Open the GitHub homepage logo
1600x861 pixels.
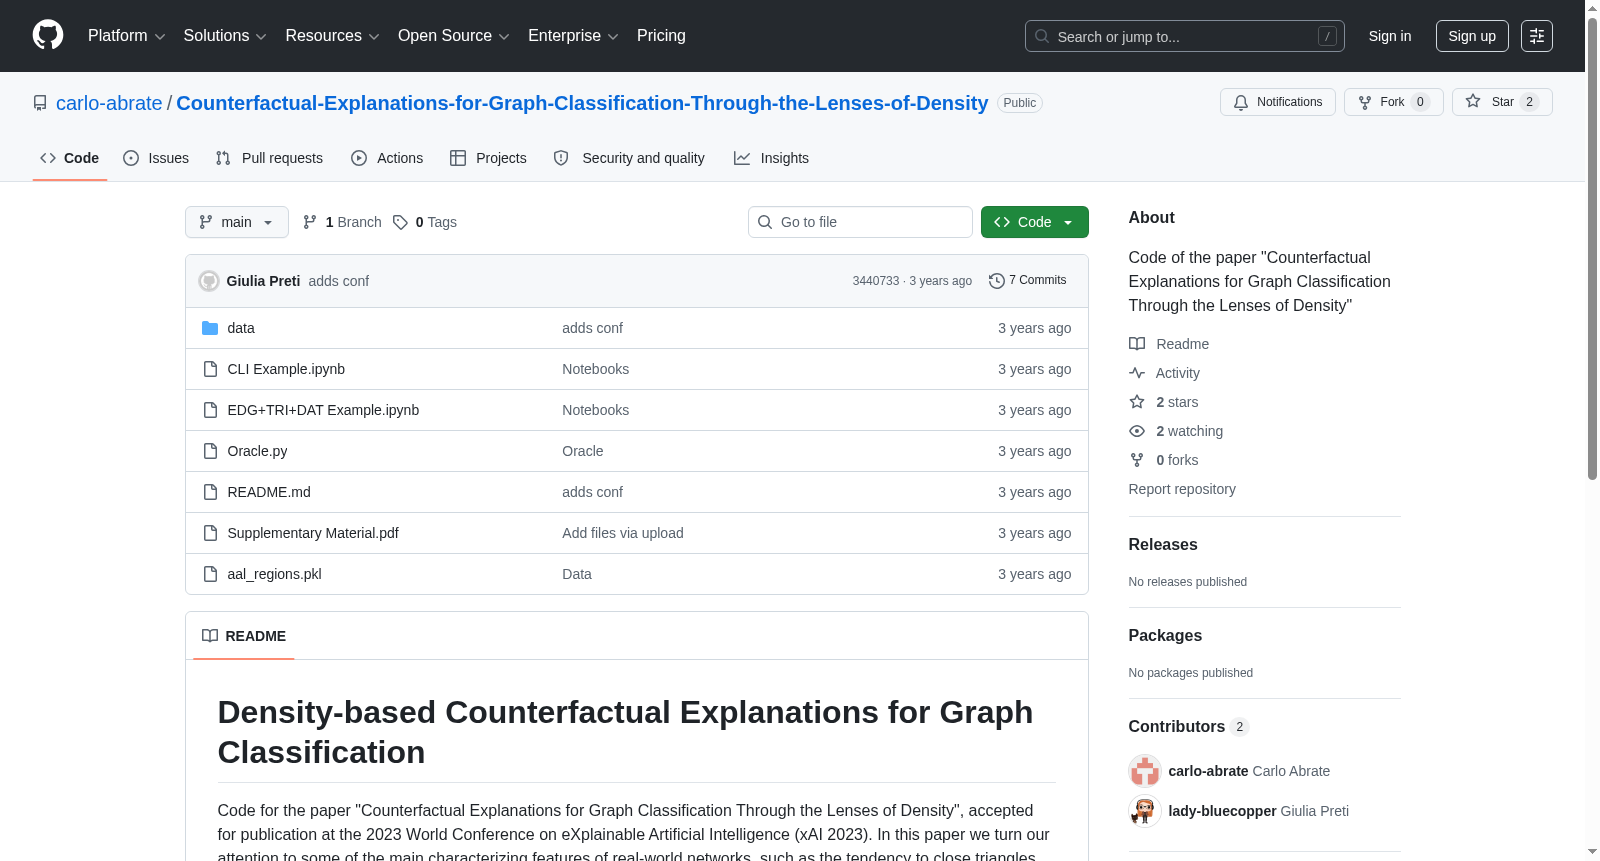pyautogui.click(x=48, y=35)
